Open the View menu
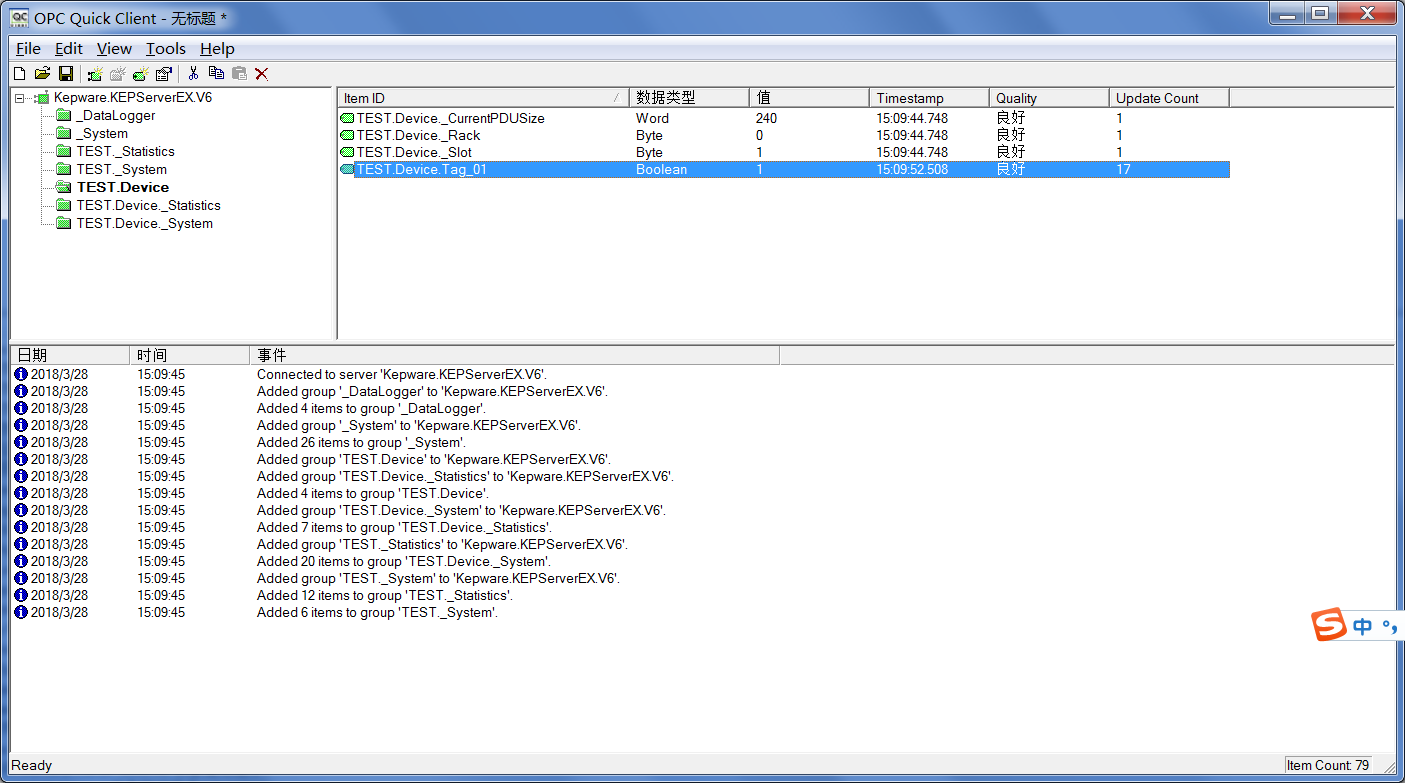The height and width of the screenshot is (783, 1405). (x=114, y=48)
